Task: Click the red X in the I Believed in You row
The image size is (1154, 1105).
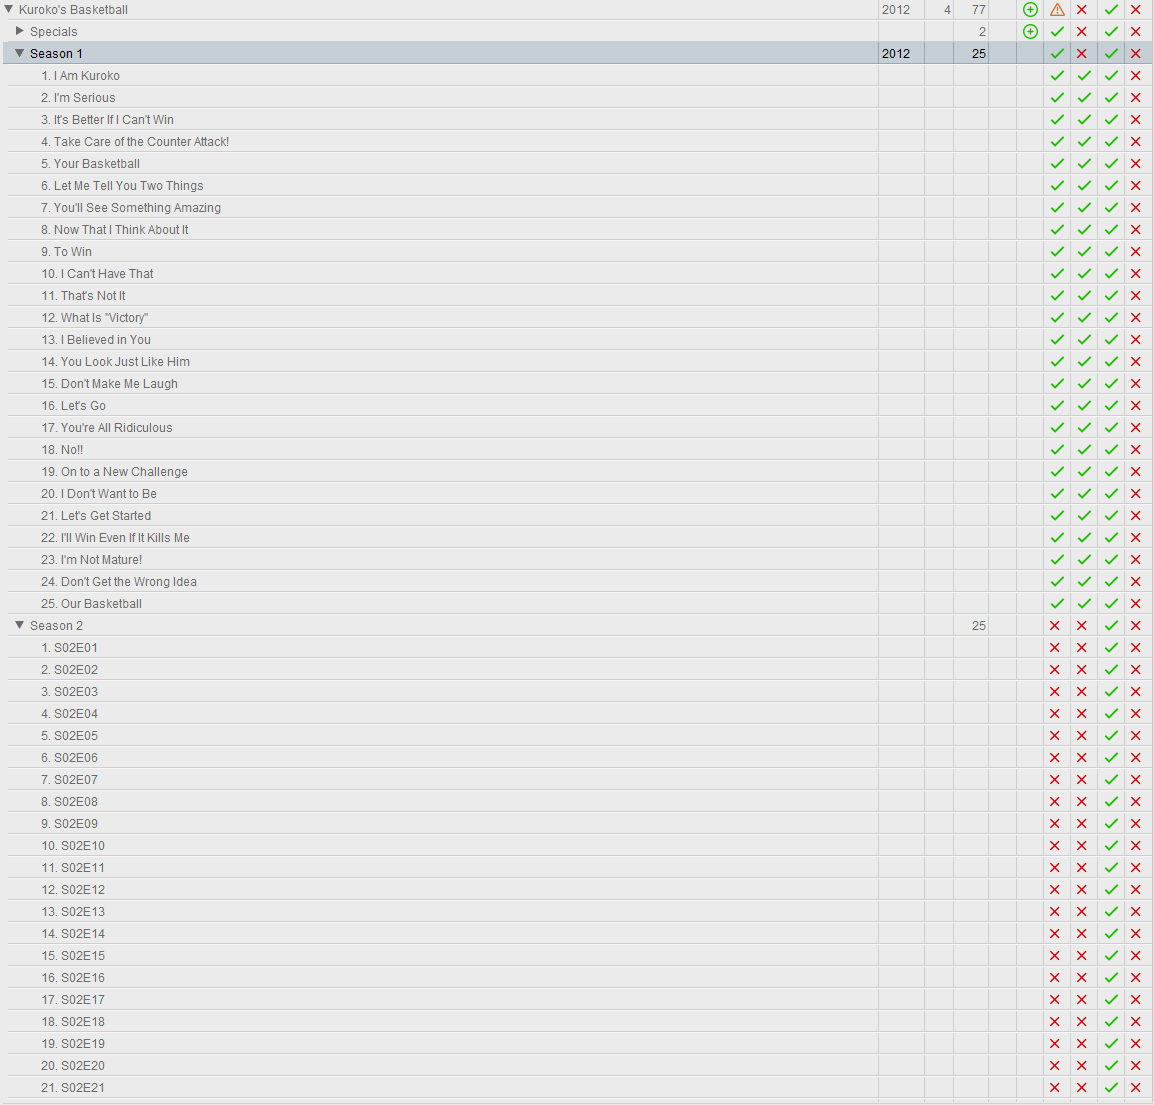Action: click(1136, 339)
